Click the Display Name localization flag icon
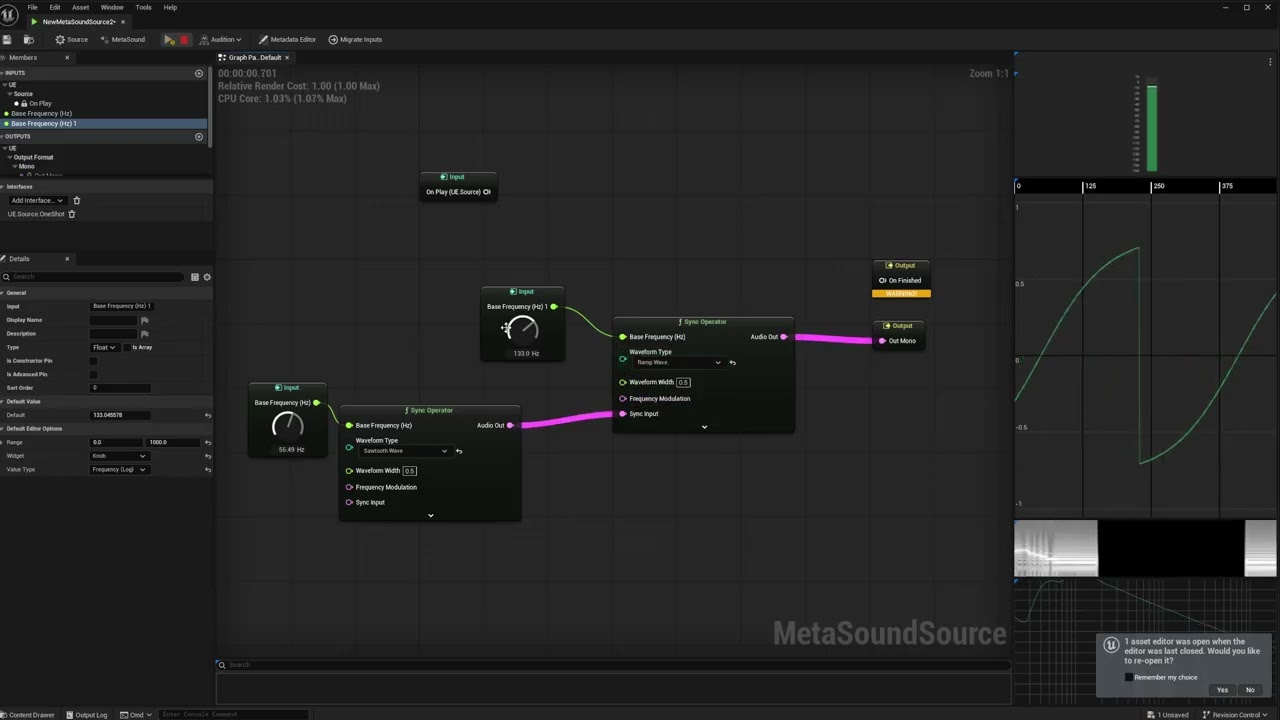The image size is (1280, 720). (144, 320)
